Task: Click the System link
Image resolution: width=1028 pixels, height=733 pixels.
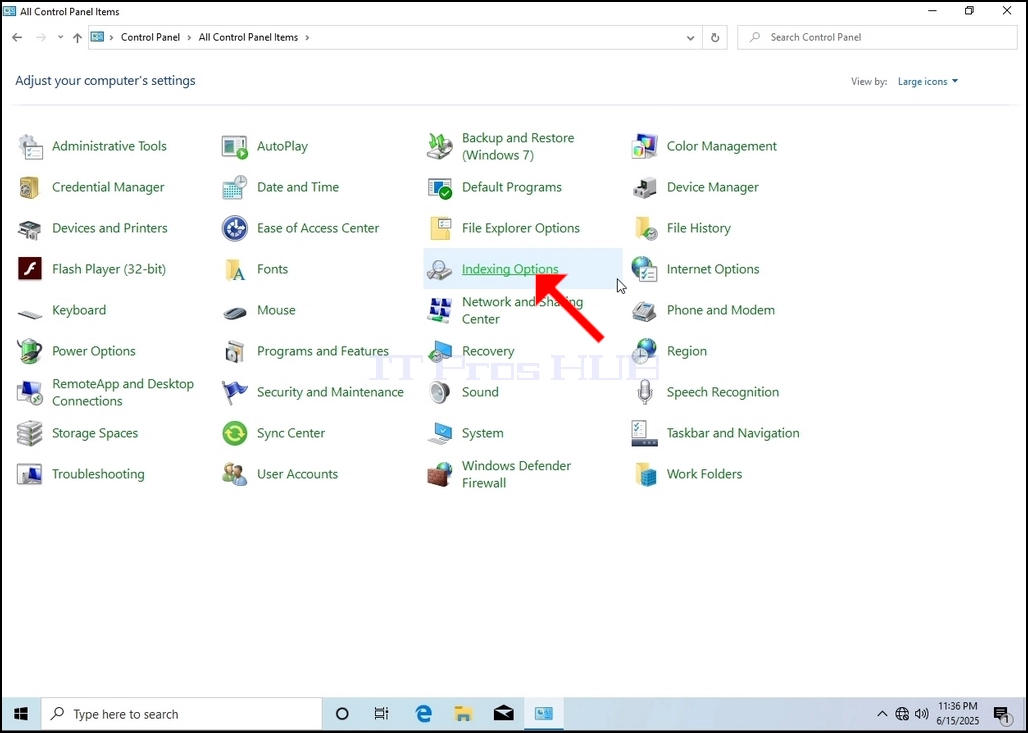Action: coord(483,433)
